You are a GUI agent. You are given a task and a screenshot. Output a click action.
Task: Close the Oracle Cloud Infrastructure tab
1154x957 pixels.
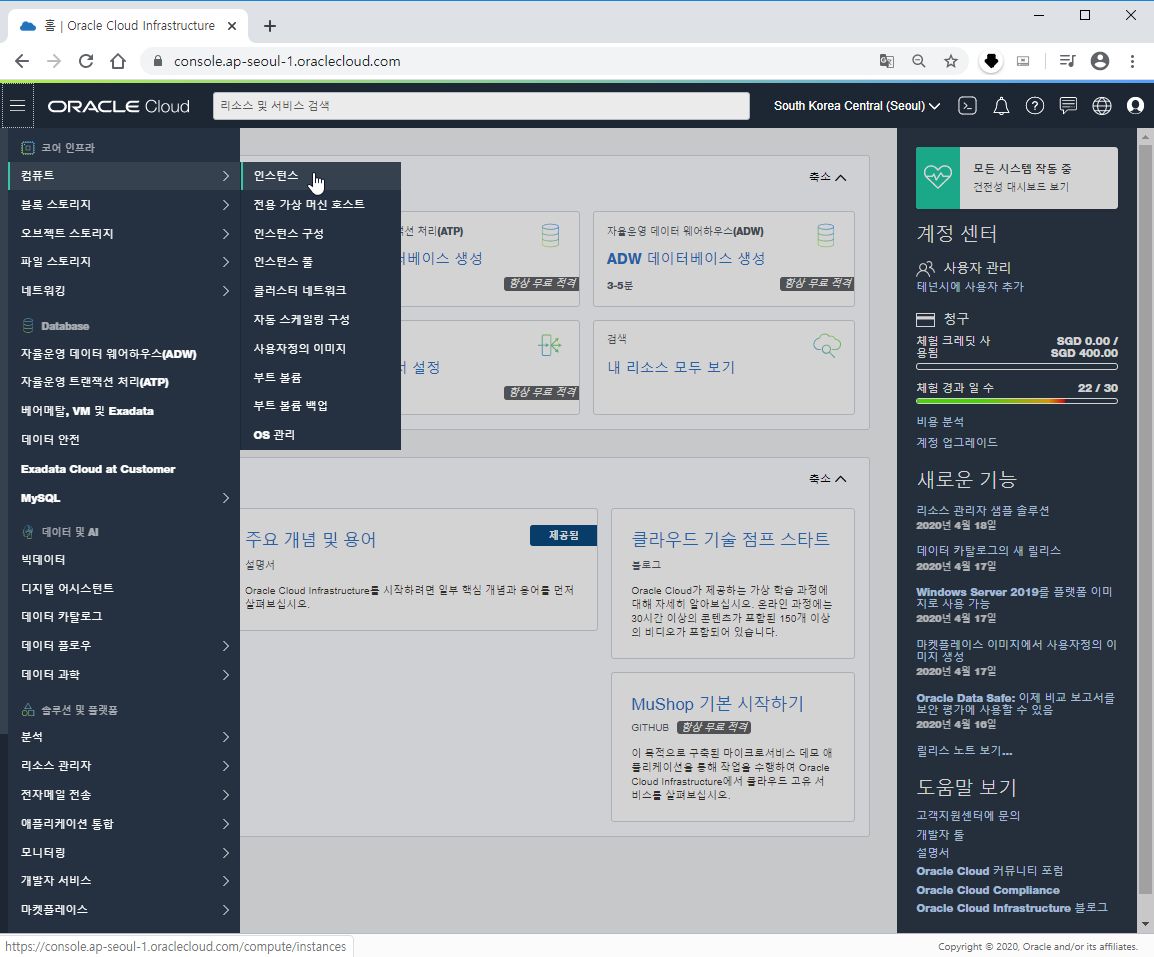click(x=232, y=26)
